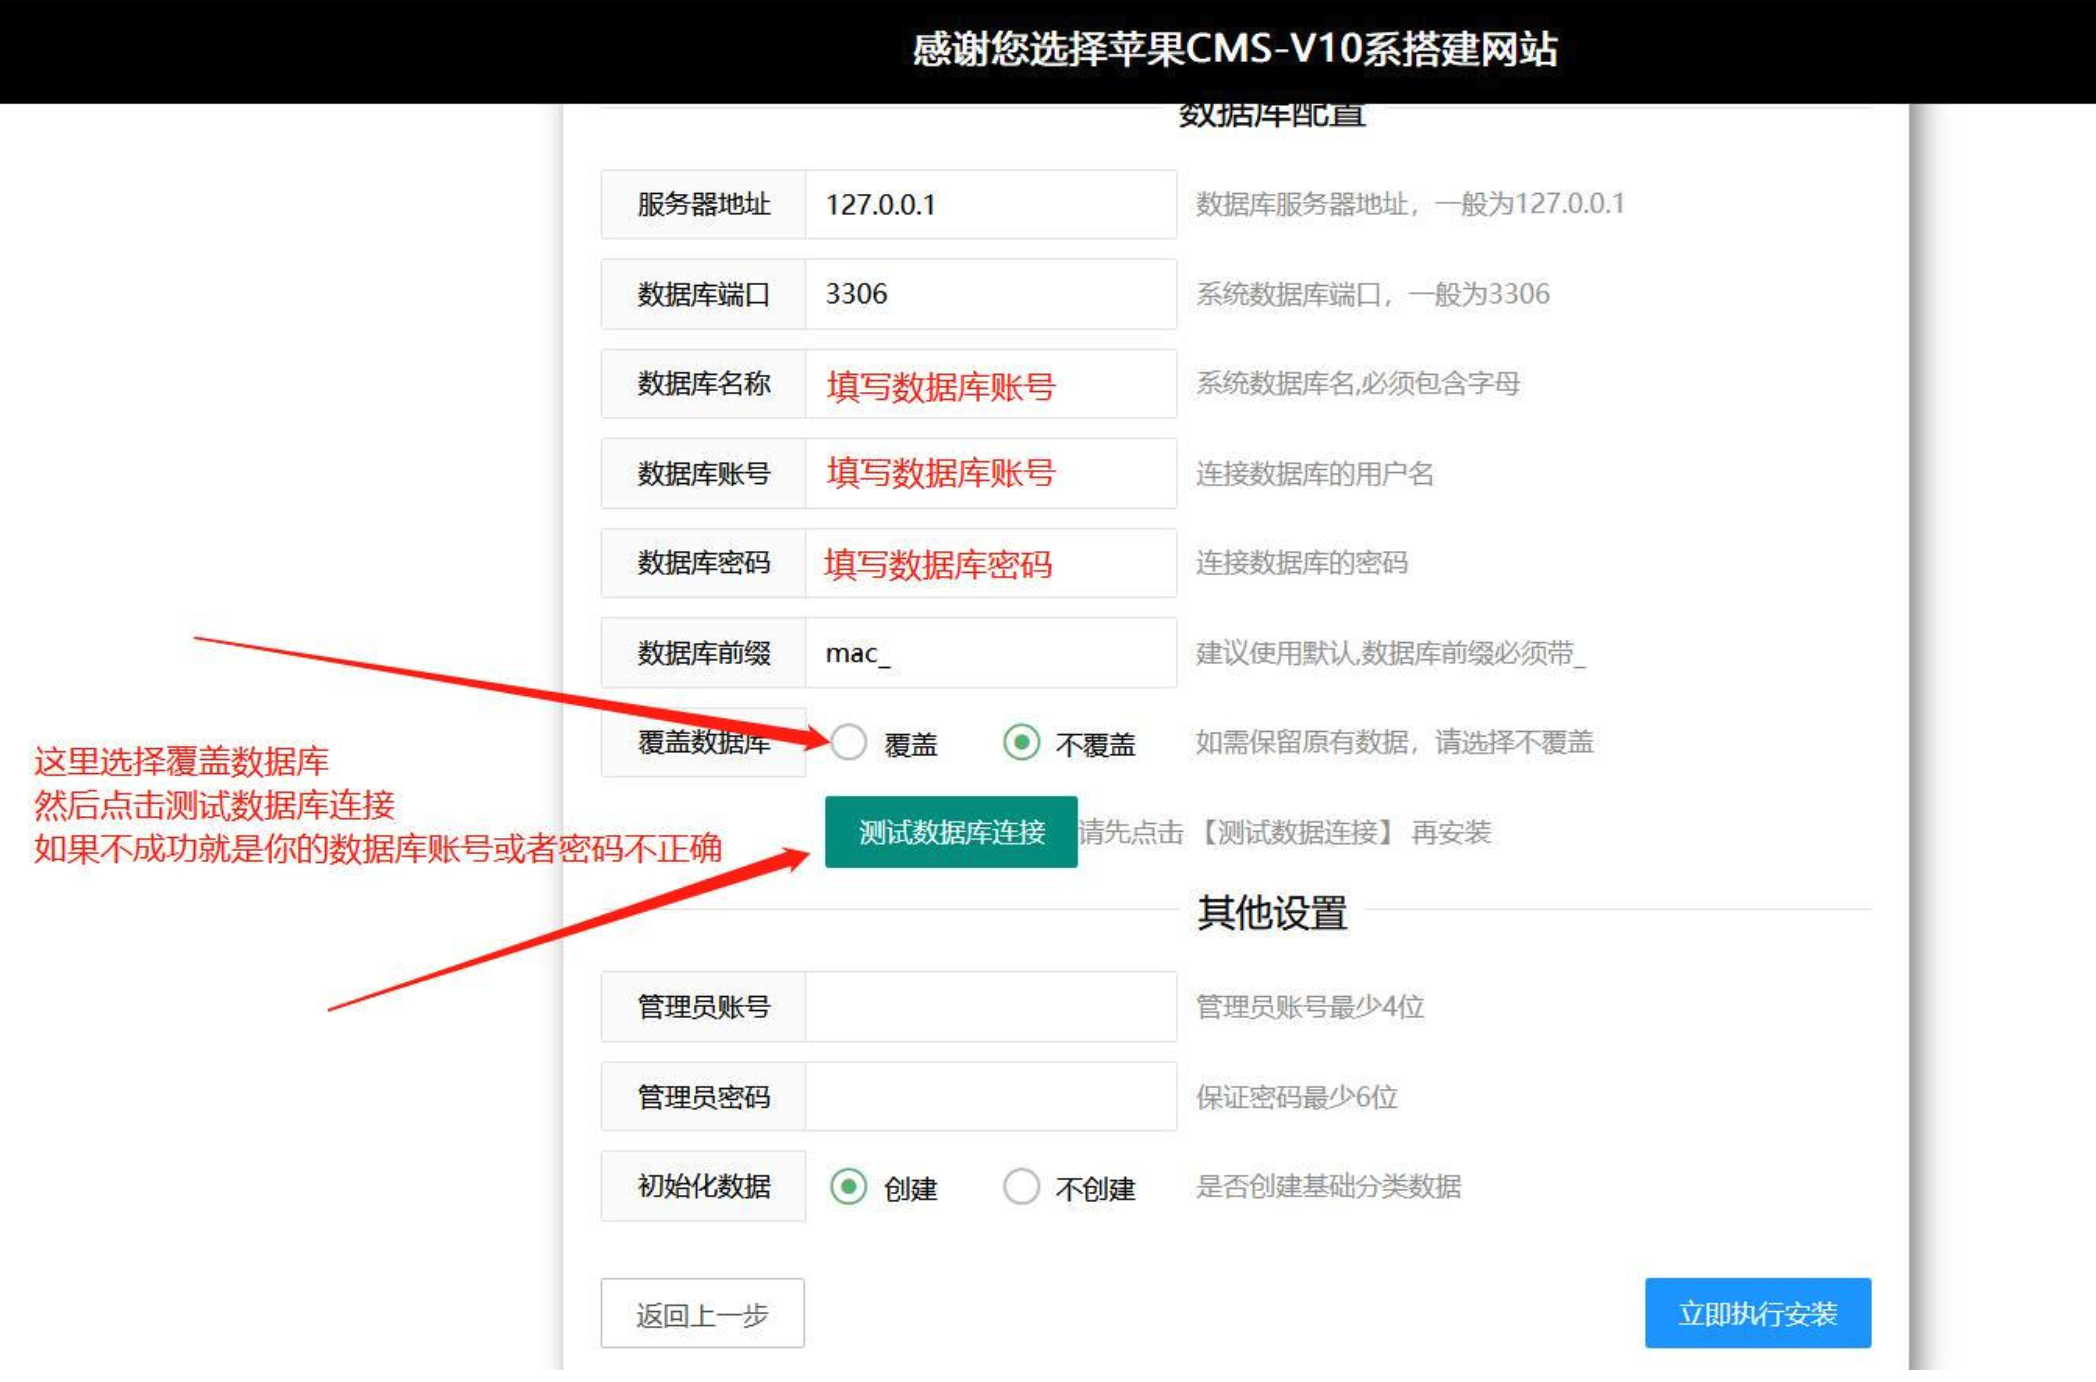点击数据库名称输入框
The width and height of the screenshot is (2096, 1382).
click(x=990, y=383)
